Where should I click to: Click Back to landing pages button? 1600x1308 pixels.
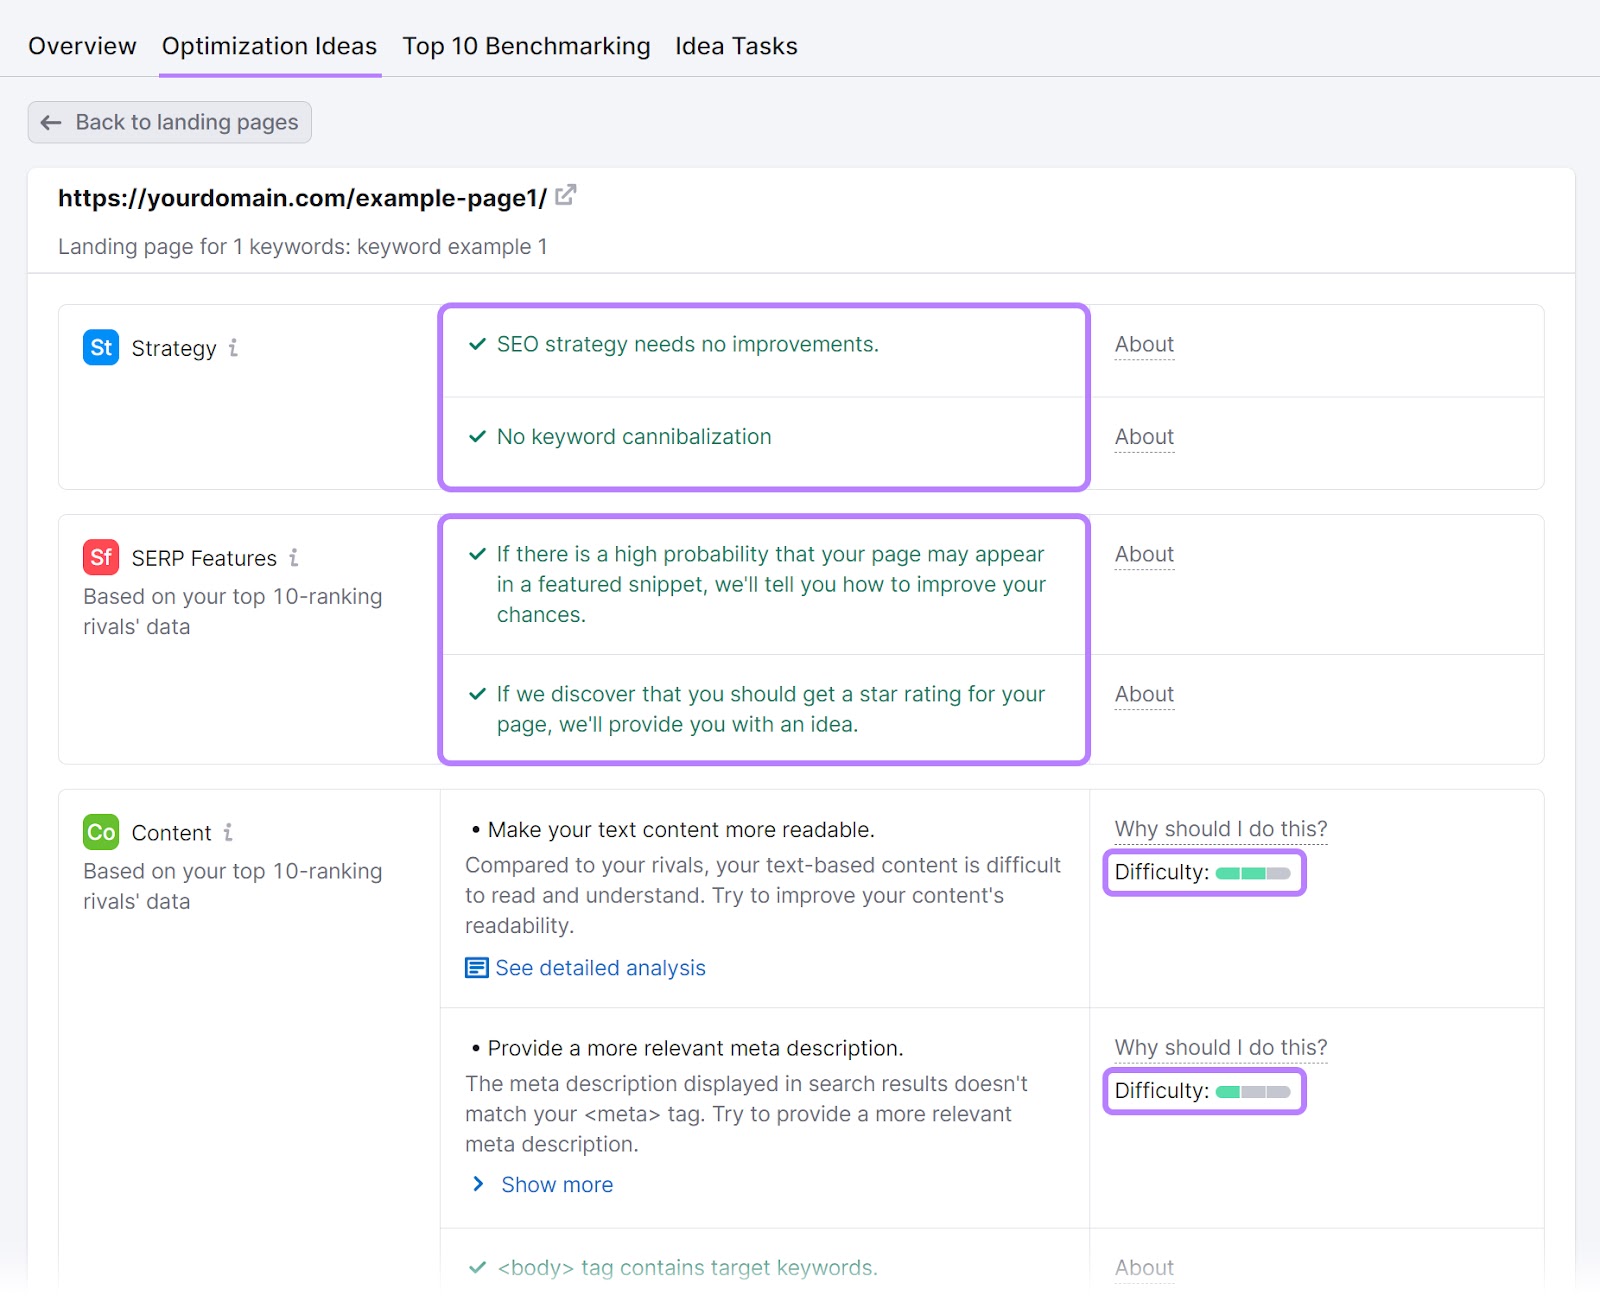coord(170,122)
